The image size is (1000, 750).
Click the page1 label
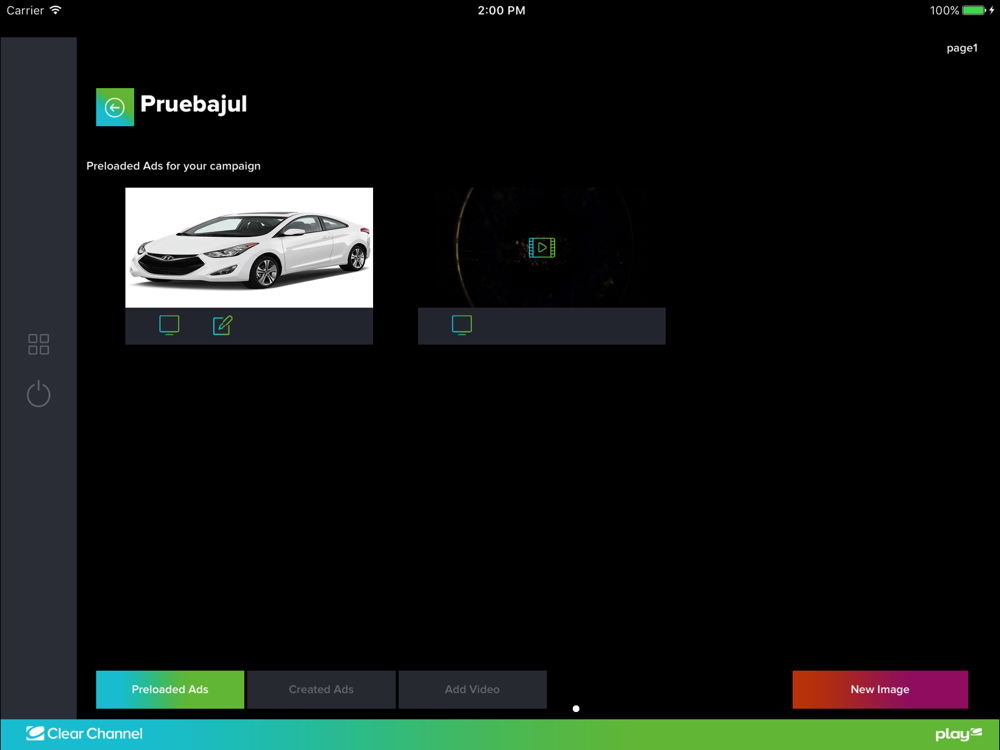(962, 48)
